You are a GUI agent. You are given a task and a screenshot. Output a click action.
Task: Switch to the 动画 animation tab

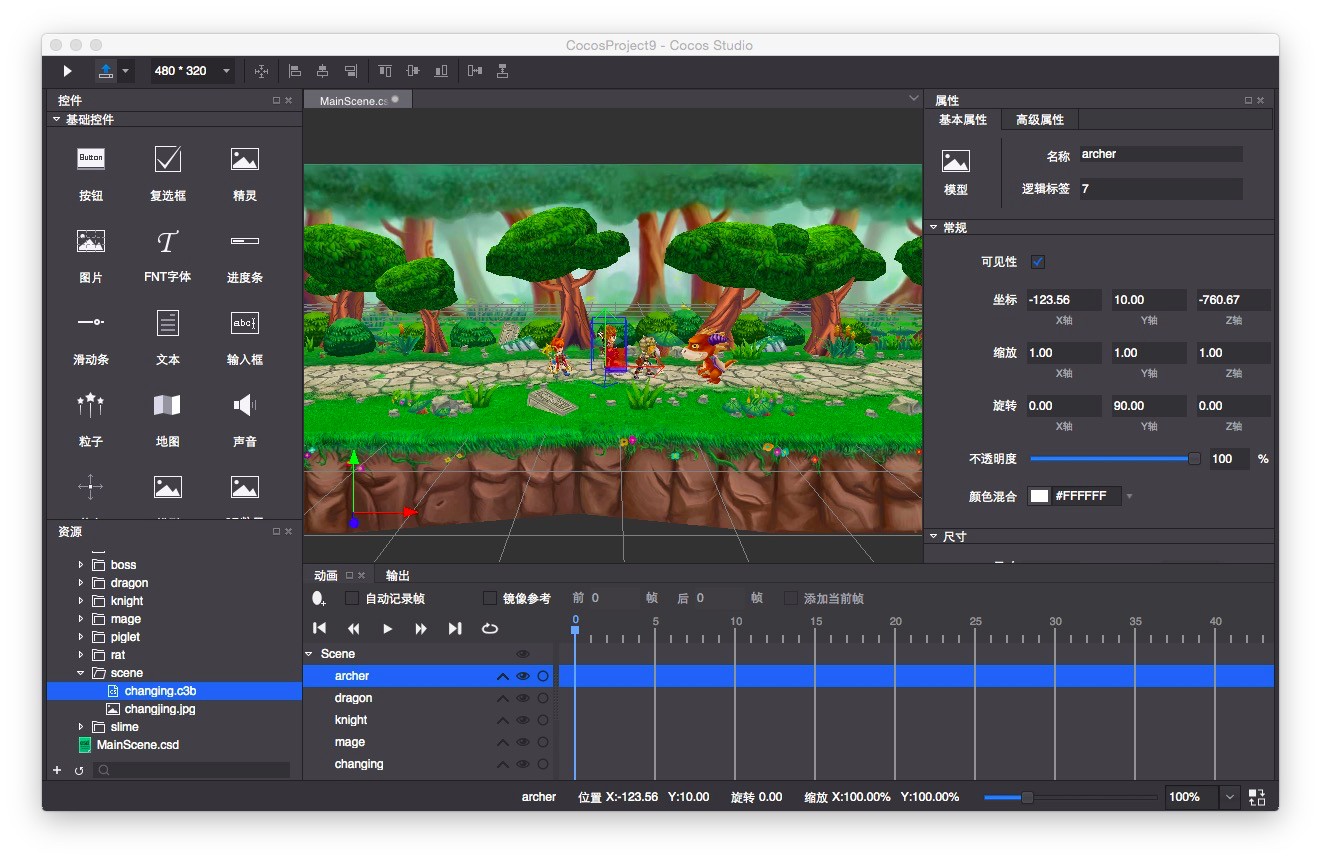pyautogui.click(x=326, y=575)
